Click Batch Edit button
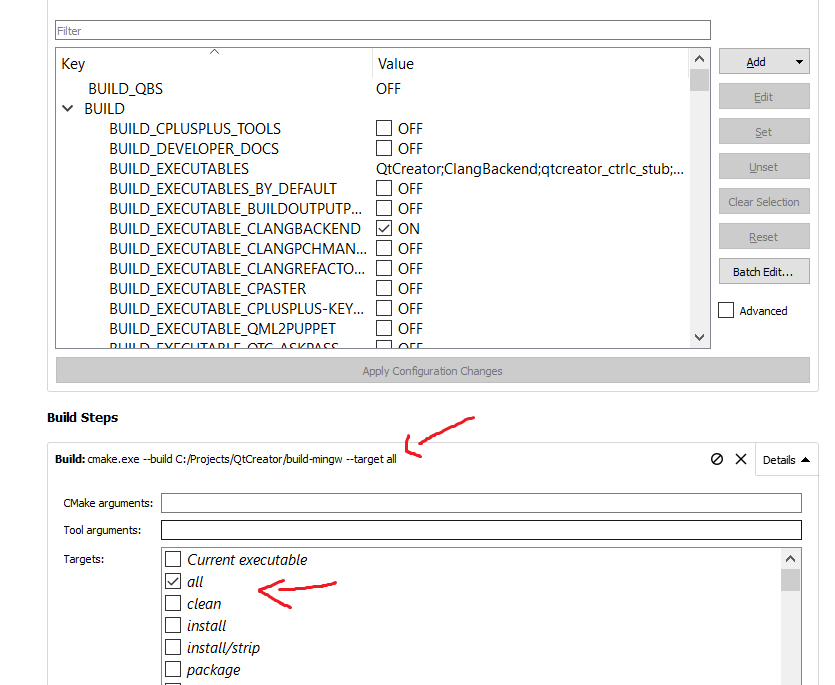The height and width of the screenshot is (685, 835). pos(763,272)
